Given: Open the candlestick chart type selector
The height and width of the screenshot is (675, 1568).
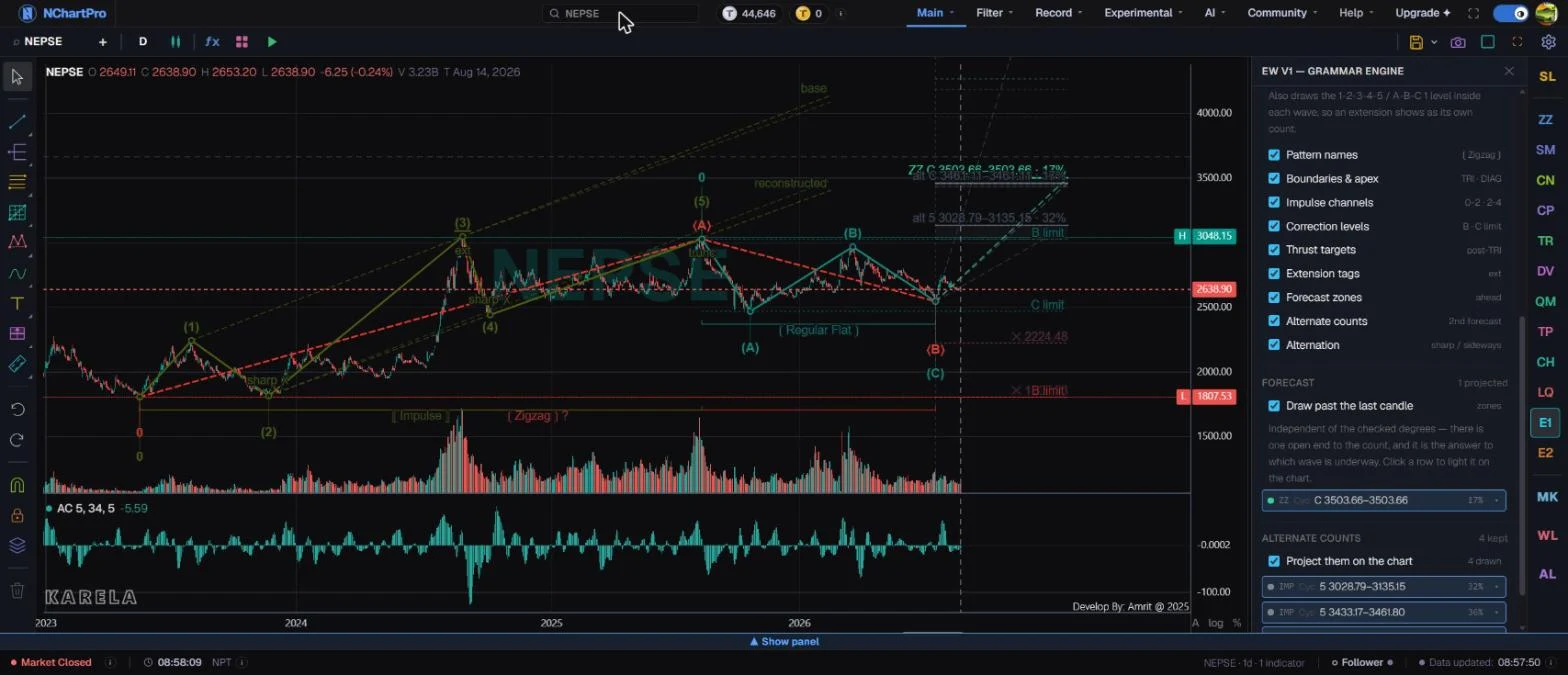Looking at the screenshot, I should [176, 42].
